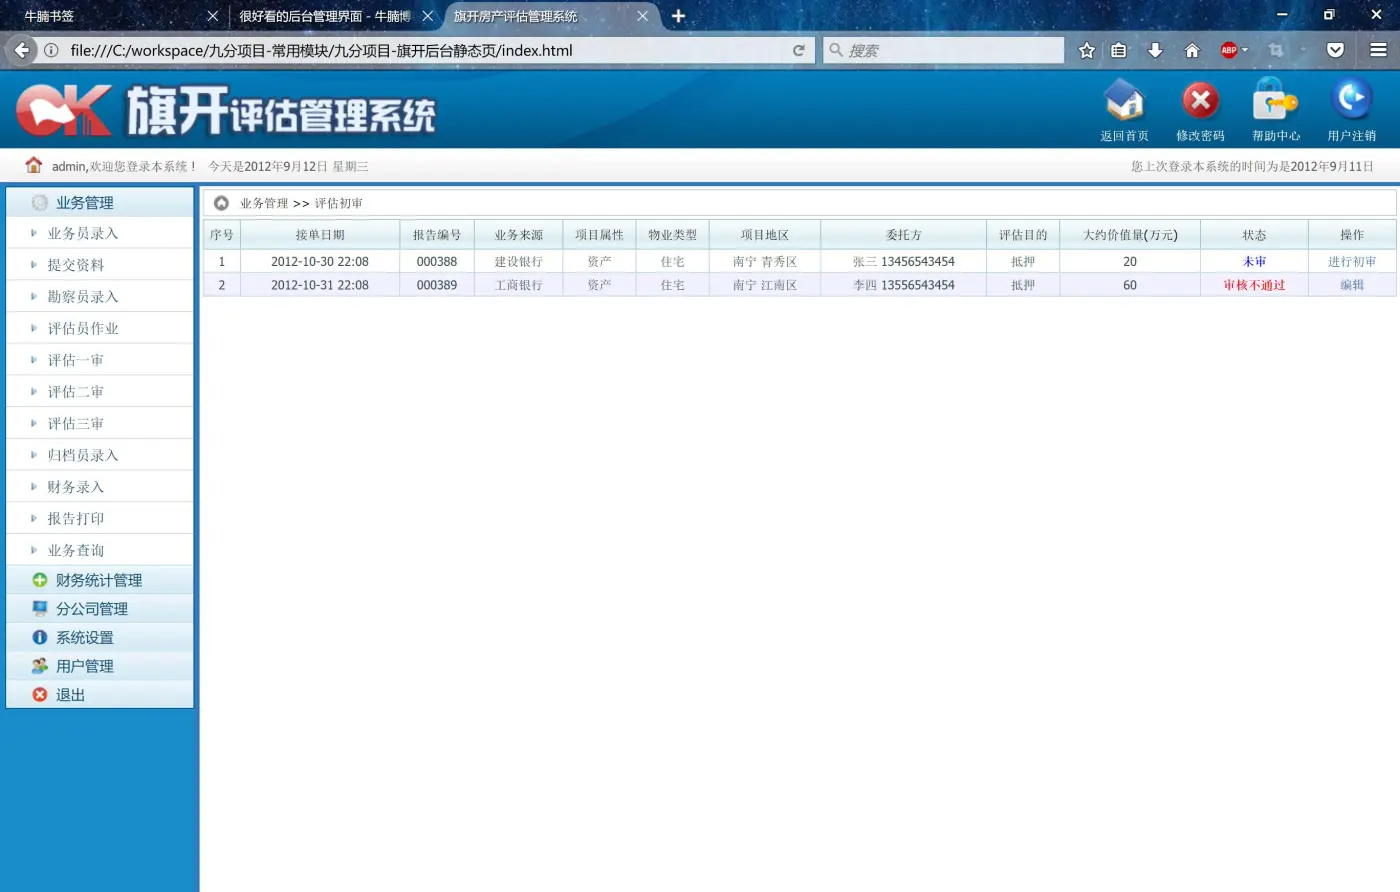Viewport: 1400px width, 892px height.
Task: Click the 委托方 column header
Action: point(904,235)
